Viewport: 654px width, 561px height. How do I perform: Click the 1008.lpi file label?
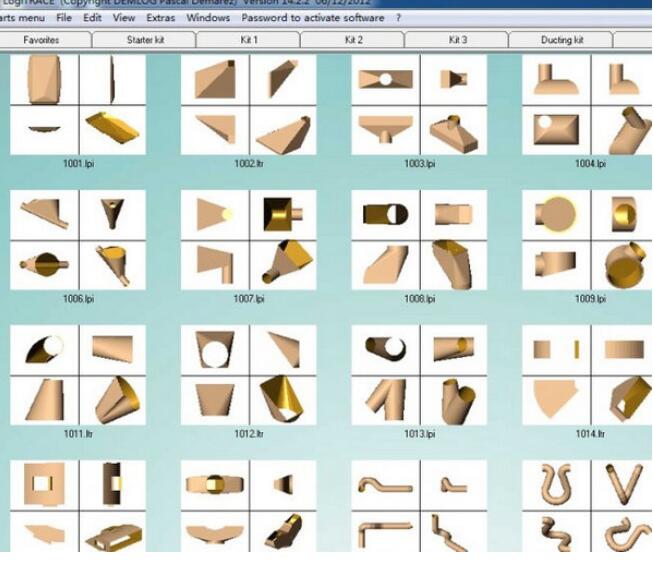point(420,299)
